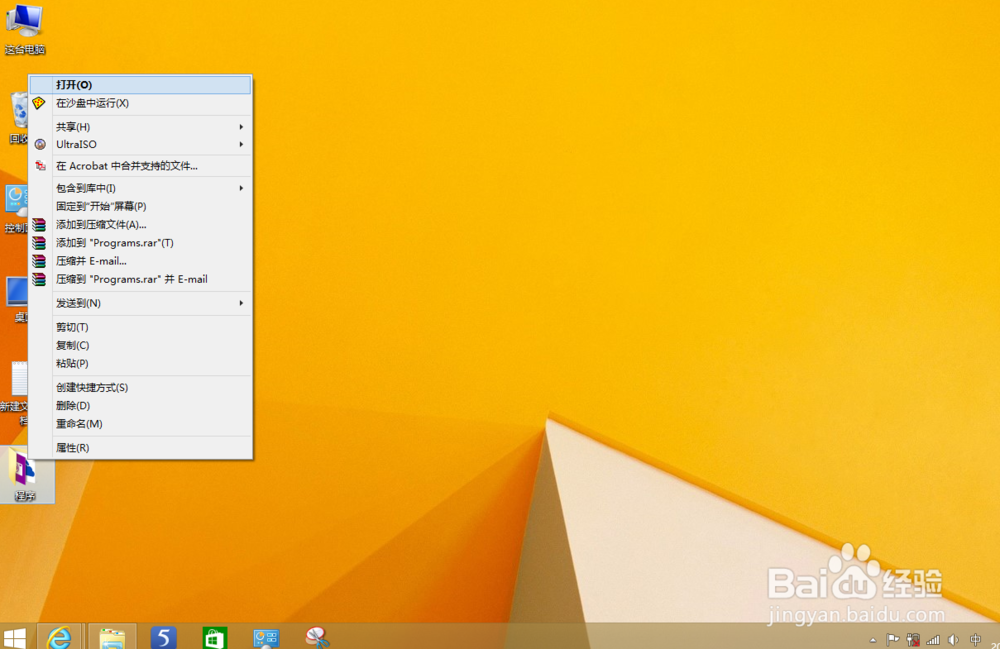Screen dimensions: 1000x649
Task: Choose 重命名(M) entry
Action: tap(140, 424)
